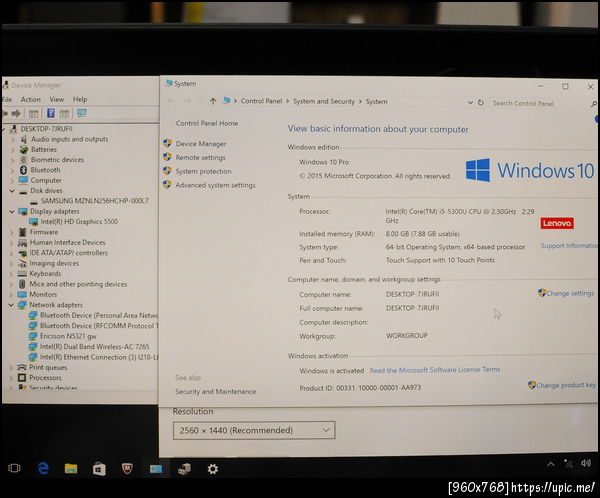
Task: Select Ericsson N5321 gw network adapter
Action: [x=68, y=336]
